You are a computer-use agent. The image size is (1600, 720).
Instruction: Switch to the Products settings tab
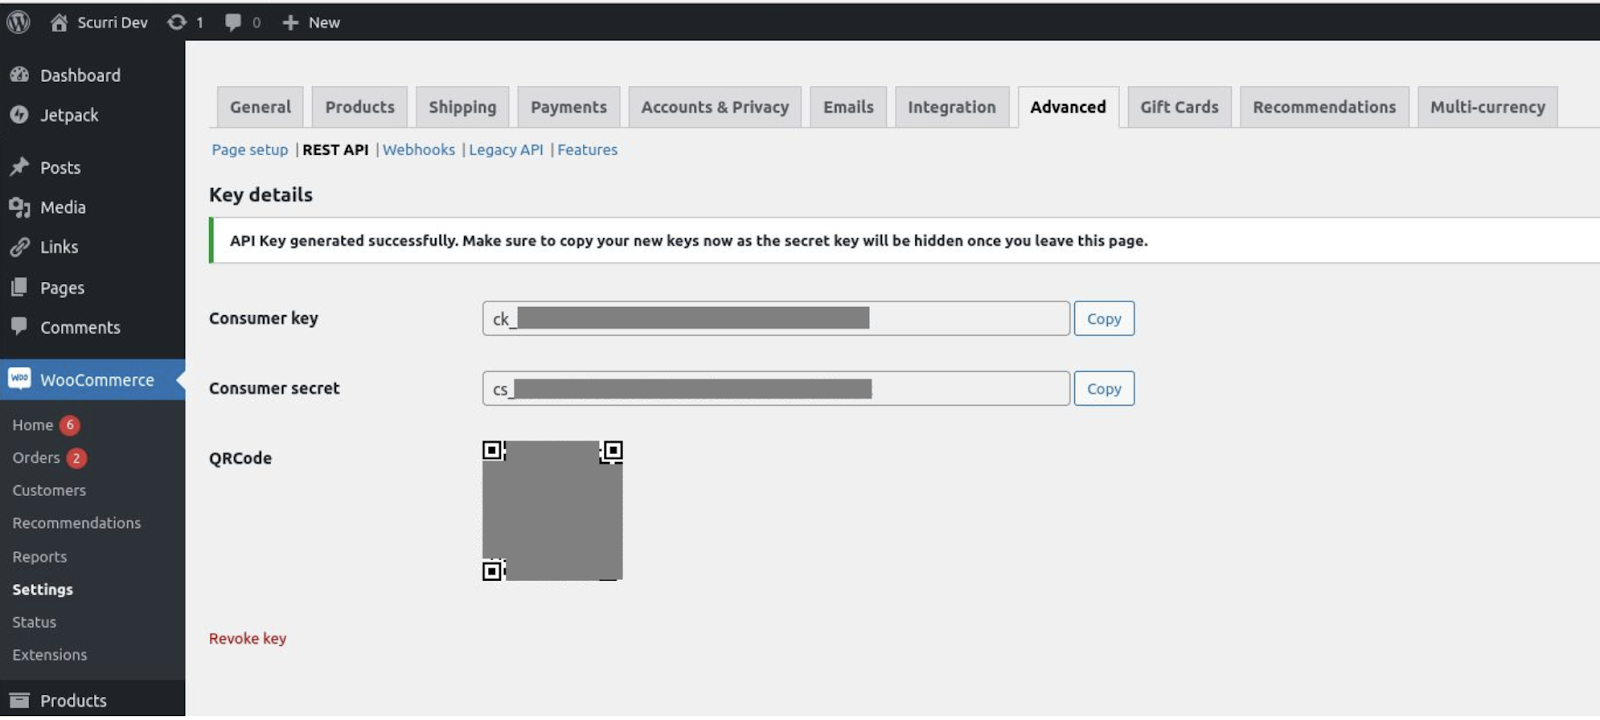coord(360,107)
